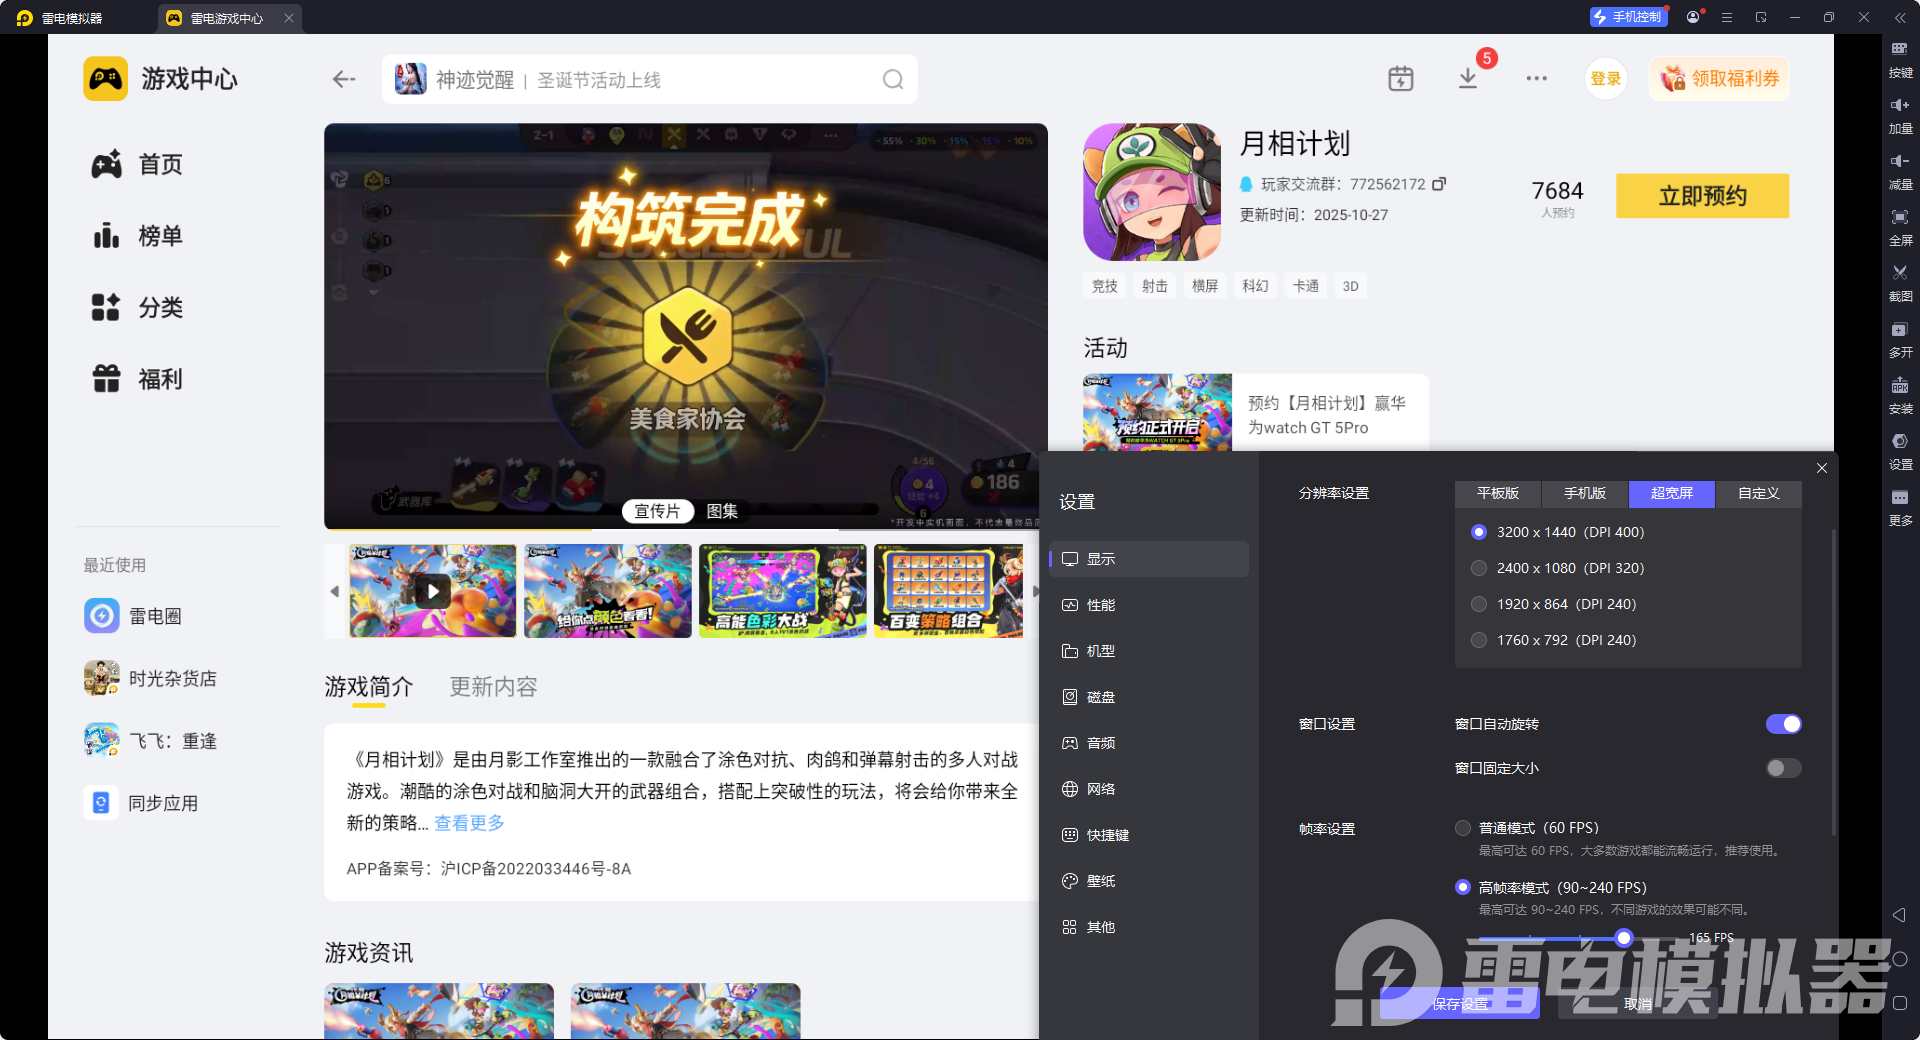Tap the Android recent apps square button
Image resolution: width=1920 pixels, height=1040 pixels.
pyautogui.click(x=1900, y=1003)
